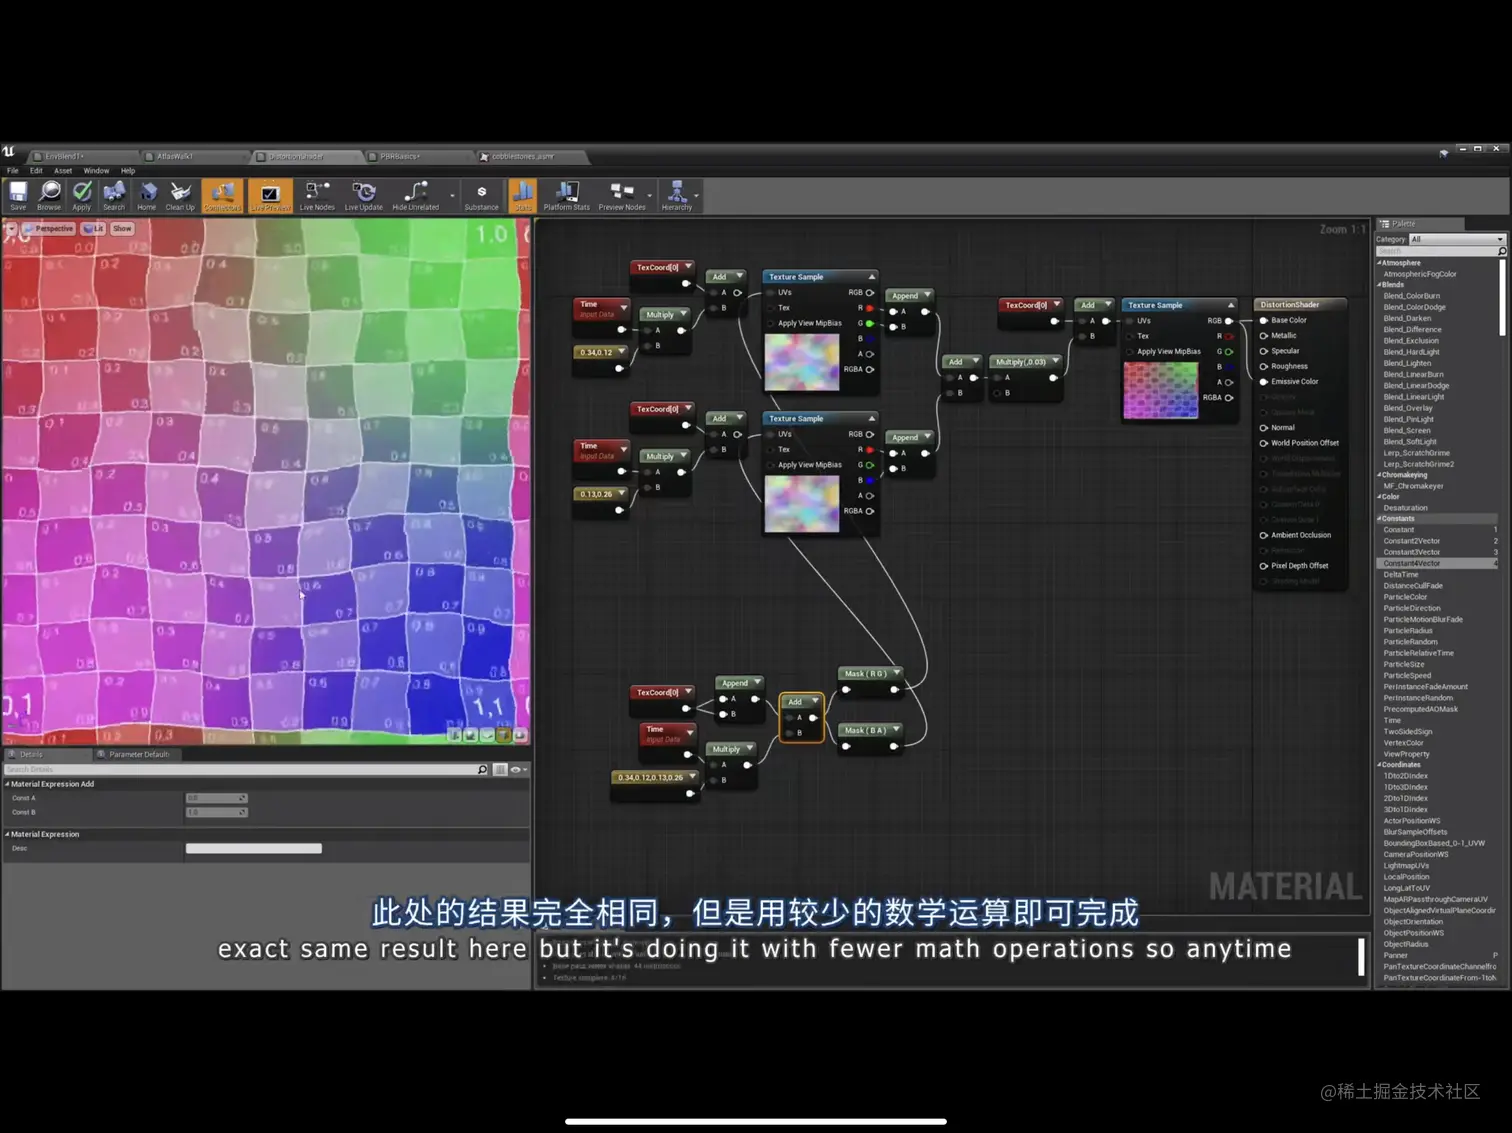The width and height of the screenshot is (1512, 1133).
Task: Select sphere preview mesh icon
Action: click(x=471, y=735)
